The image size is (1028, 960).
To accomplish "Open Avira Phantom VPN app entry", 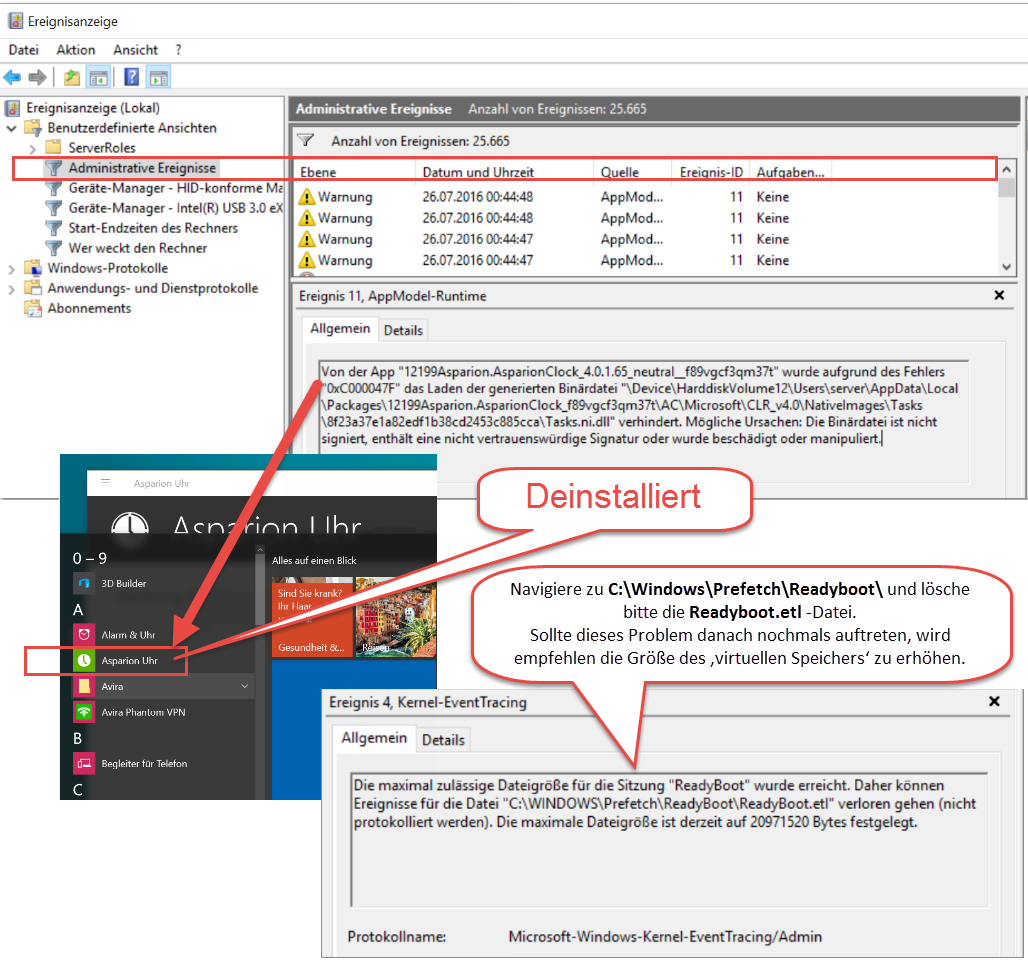I will point(142,712).
